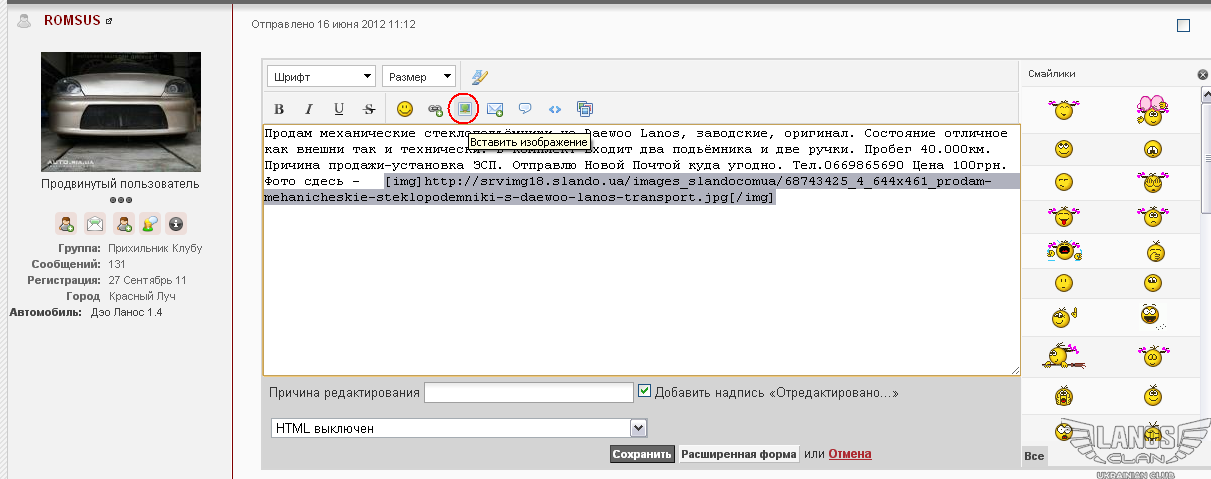Toggle bold text formatting
Viewport: 1211px width, 479px height.
point(279,109)
